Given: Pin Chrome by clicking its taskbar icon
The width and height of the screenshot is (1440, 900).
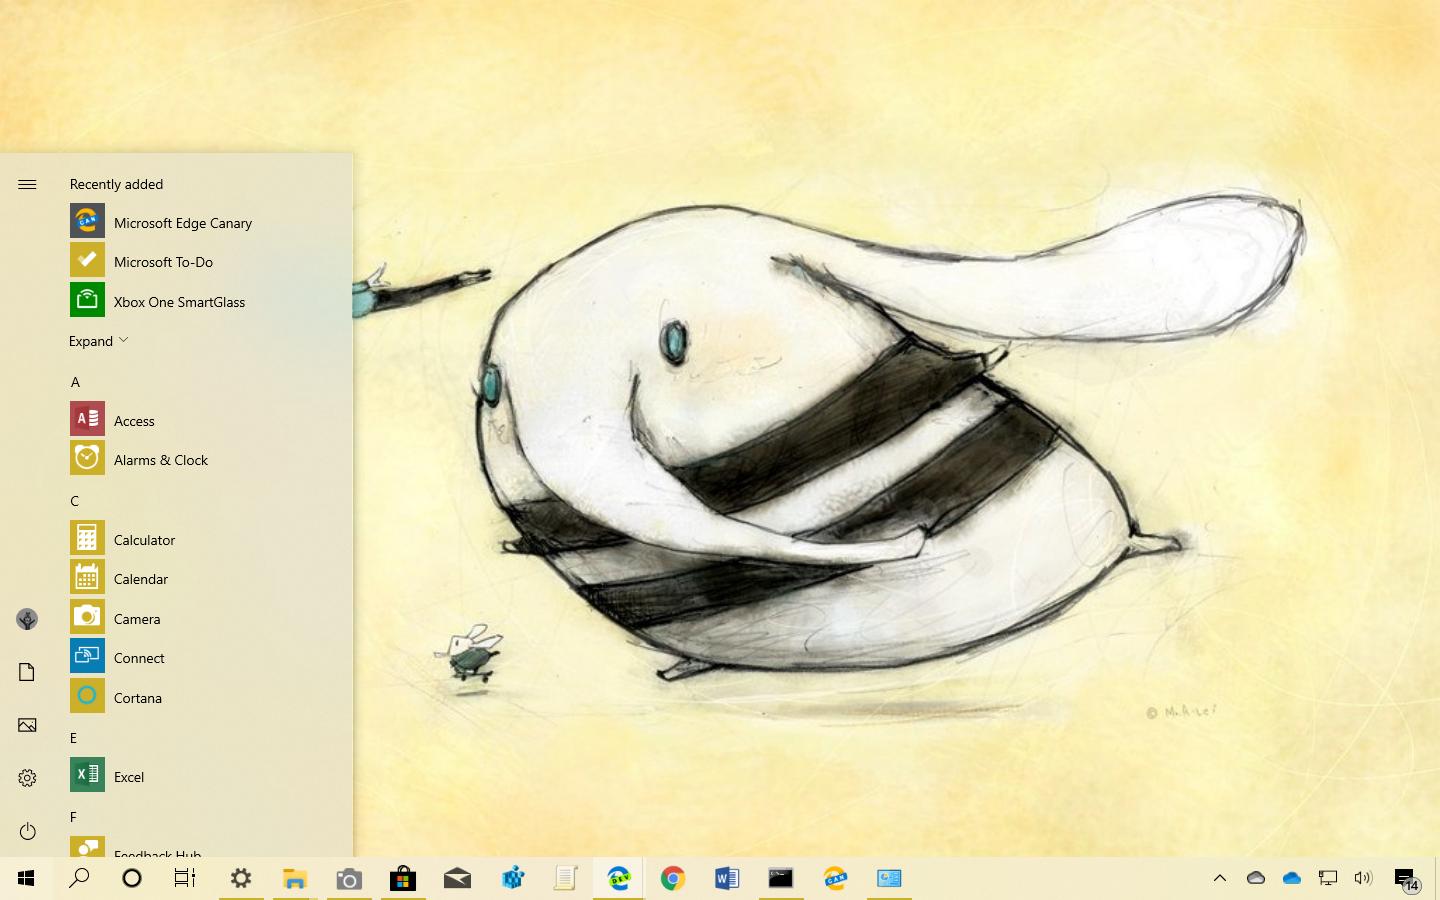Looking at the screenshot, I should click(x=673, y=878).
